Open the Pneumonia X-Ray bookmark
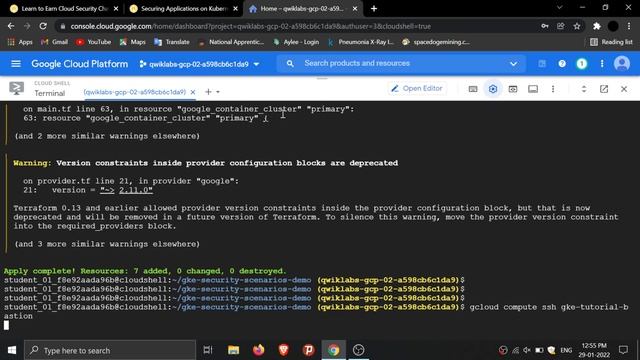640x360 pixels. pyautogui.click(x=360, y=42)
